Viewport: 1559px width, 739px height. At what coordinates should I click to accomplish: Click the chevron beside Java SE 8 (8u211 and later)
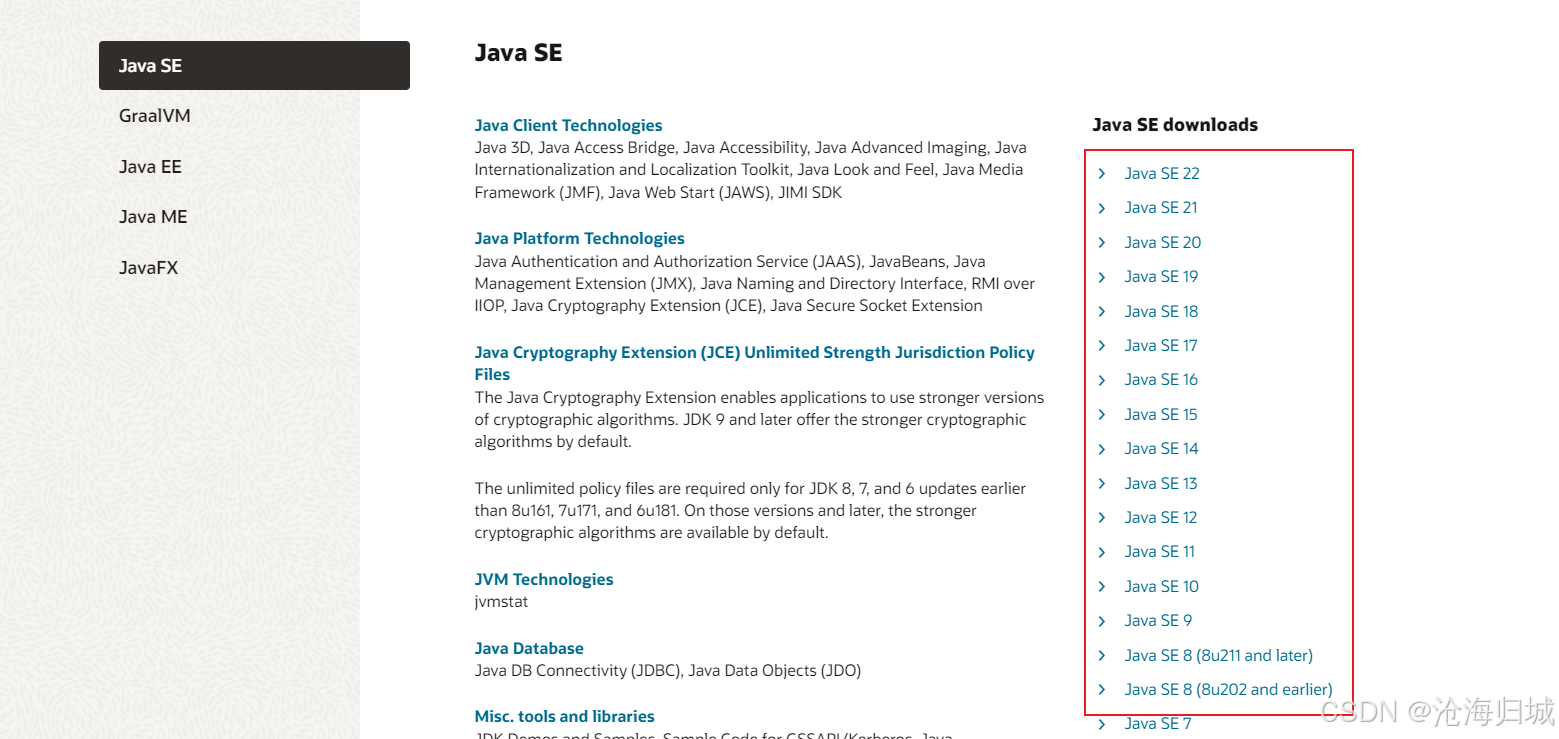(x=1102, y=655)
